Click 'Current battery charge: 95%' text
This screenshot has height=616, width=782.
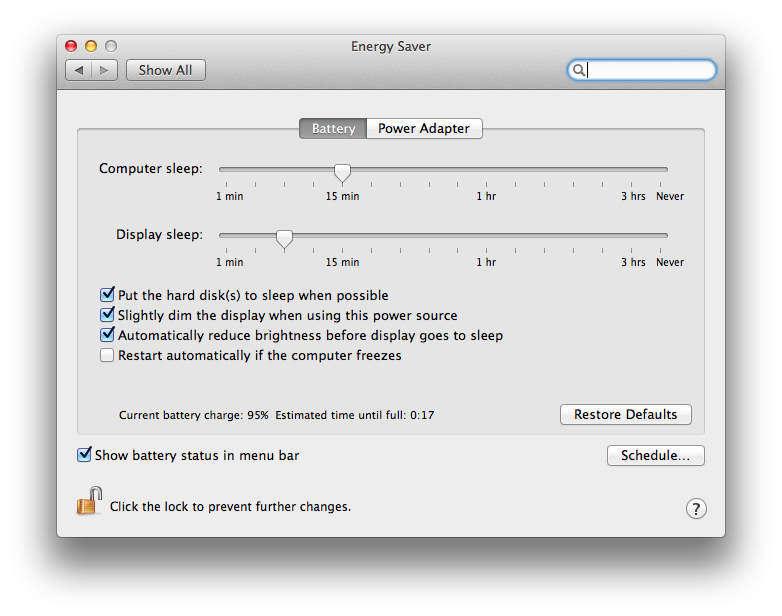[x=194, y=415]
